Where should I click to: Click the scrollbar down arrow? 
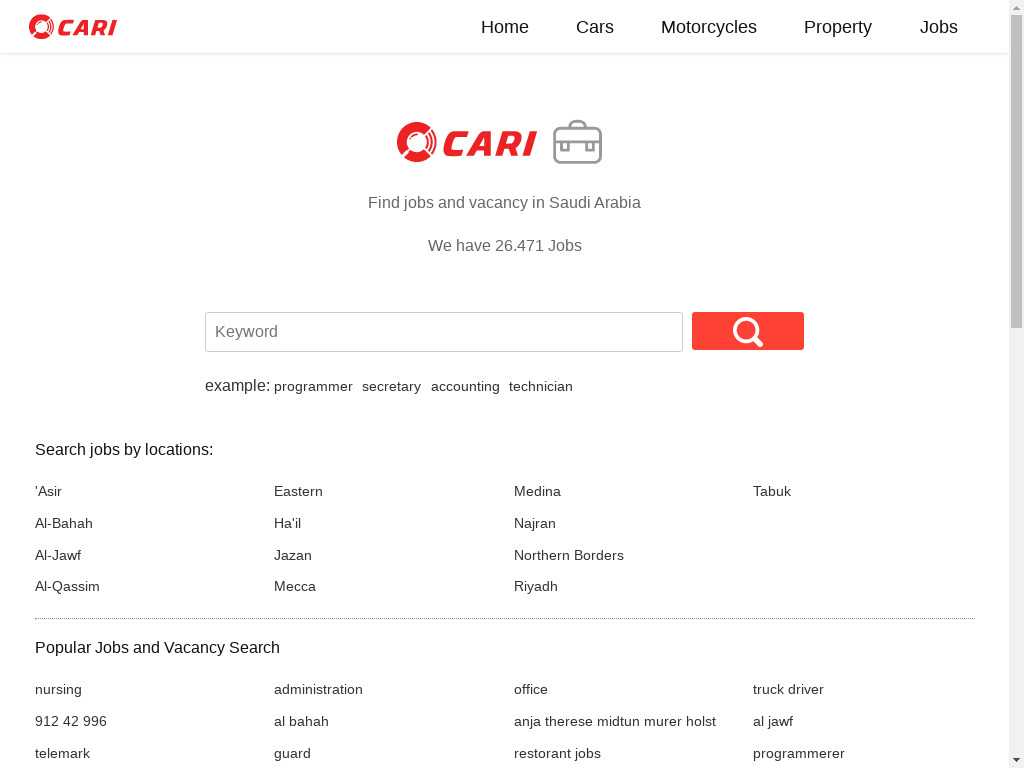1017,761
